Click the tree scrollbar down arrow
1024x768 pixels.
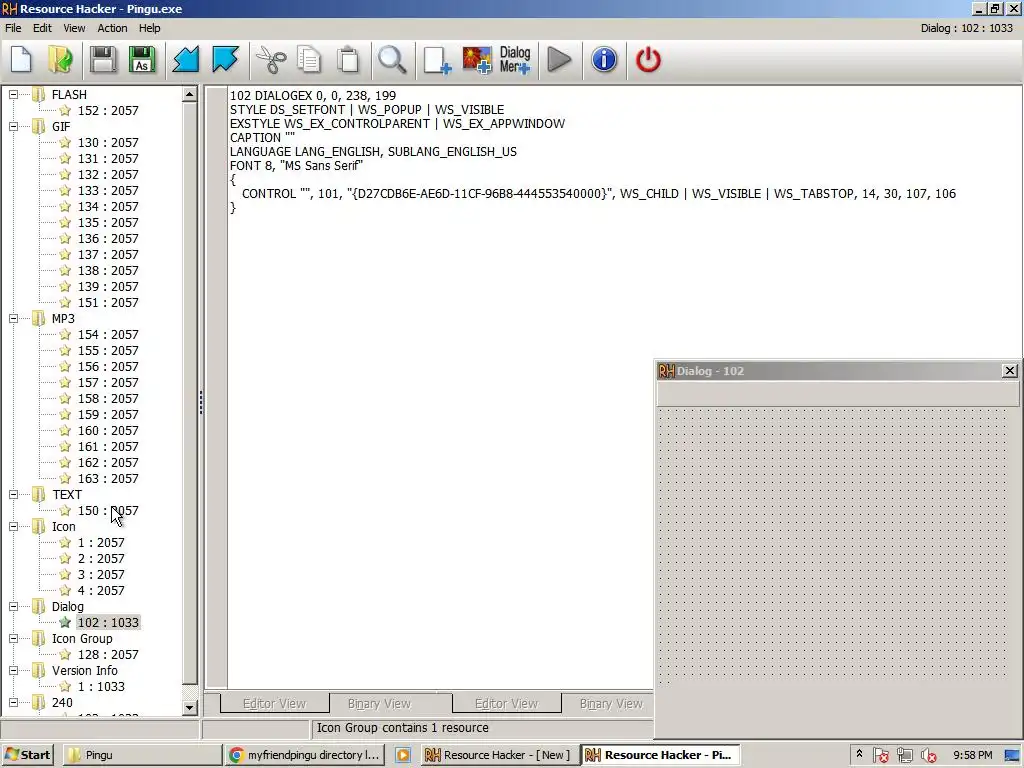coord(189,707)
